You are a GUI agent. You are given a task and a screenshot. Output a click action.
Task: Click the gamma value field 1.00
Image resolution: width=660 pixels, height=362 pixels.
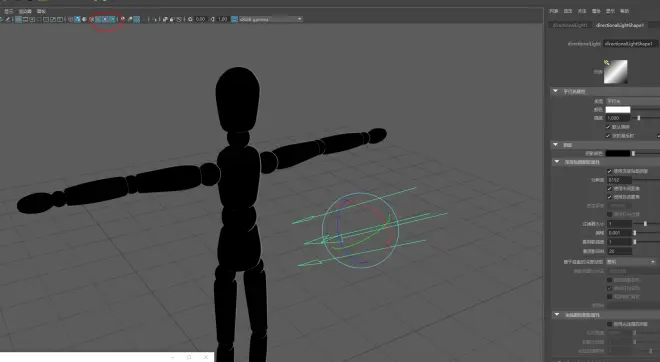(x=223, y=19)
